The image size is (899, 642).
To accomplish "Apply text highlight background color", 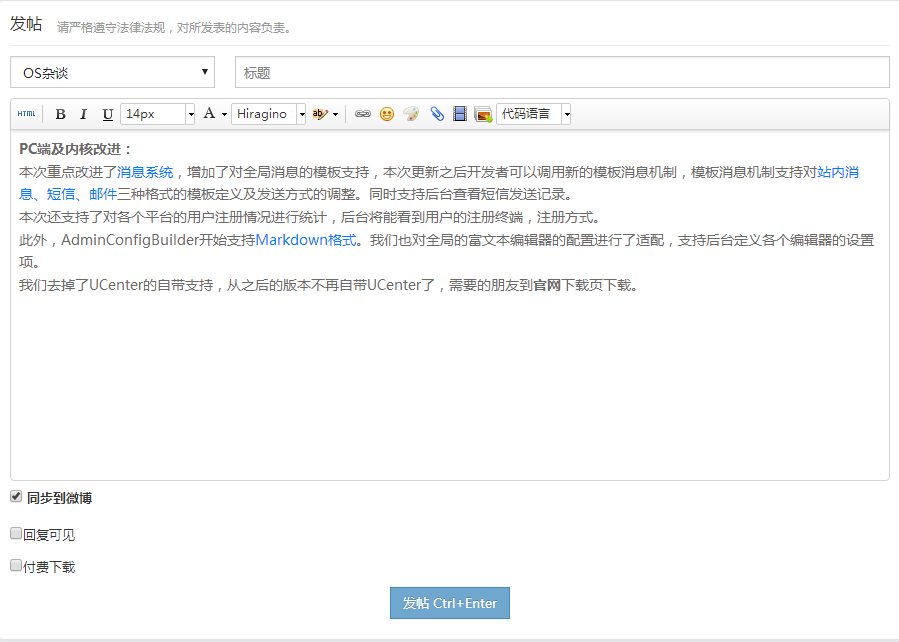I will [x=320, y=114].
